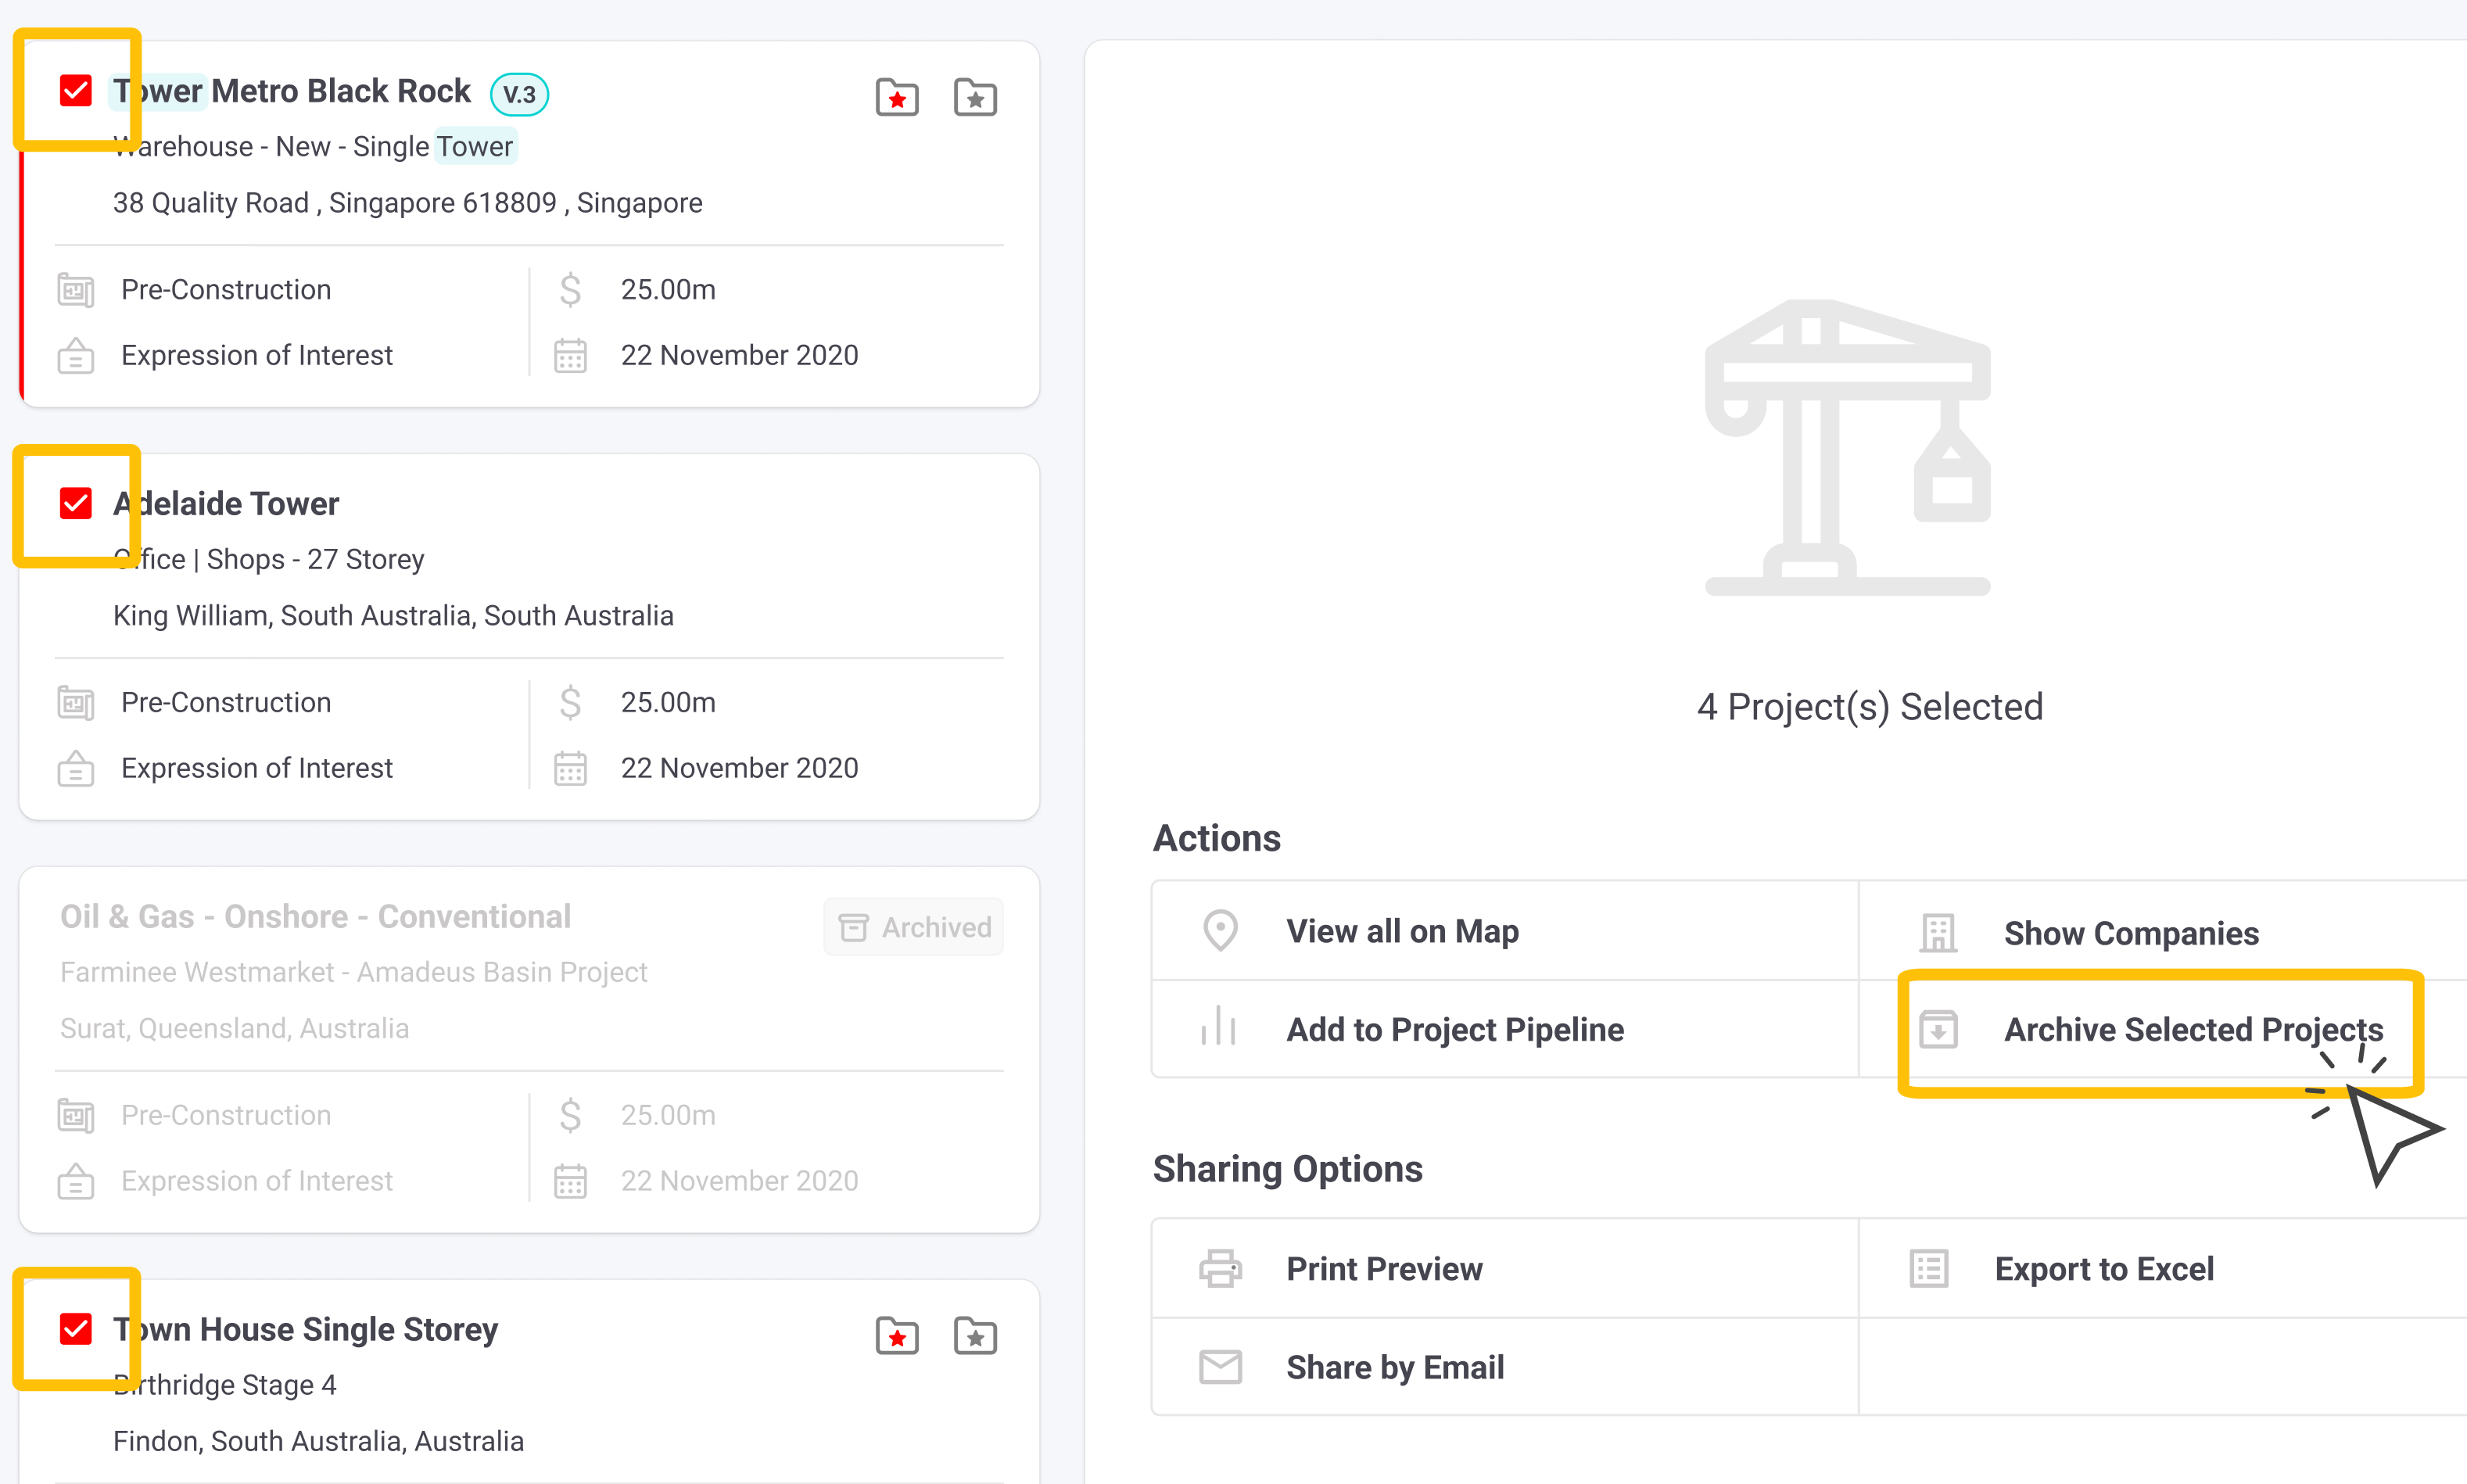Image resolution: width=2467 pixels, height=1484 pixels.
Task: Click the building icon beside Show Companies
Action: tap(1938, 933)
